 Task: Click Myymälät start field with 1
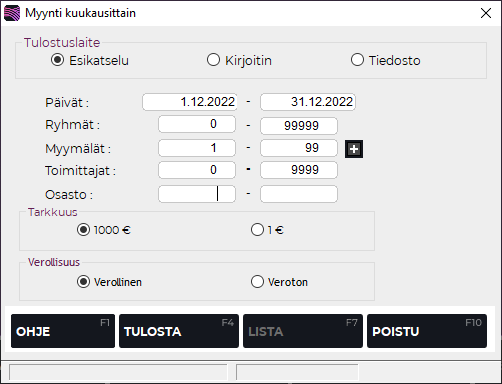tap(197, 148)
